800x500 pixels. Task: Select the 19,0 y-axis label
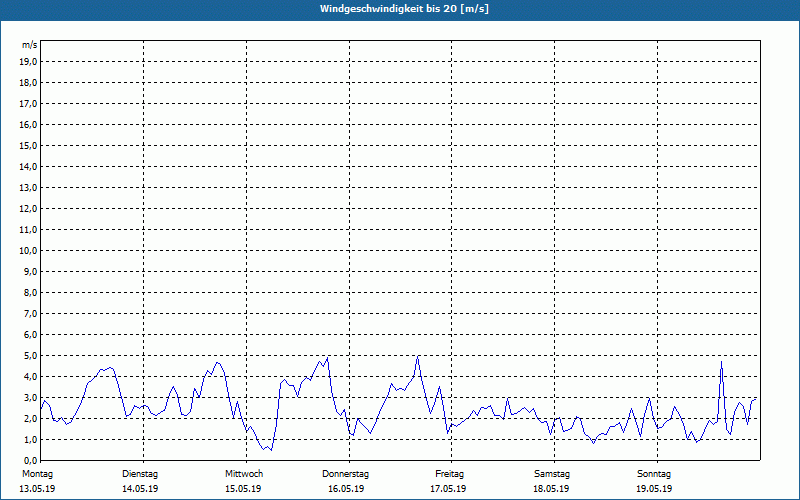[x=28, y=62]
